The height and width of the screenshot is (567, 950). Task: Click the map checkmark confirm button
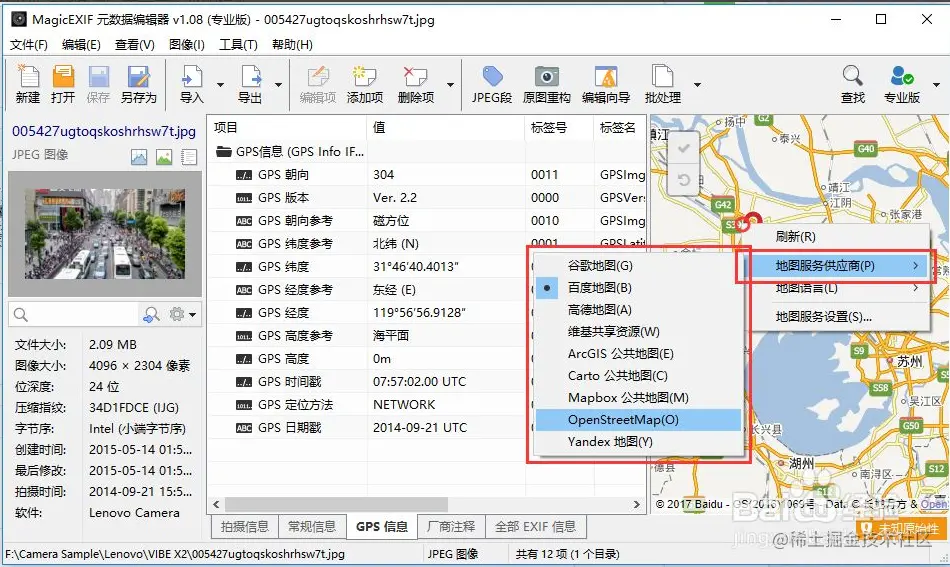click(683, 148)
